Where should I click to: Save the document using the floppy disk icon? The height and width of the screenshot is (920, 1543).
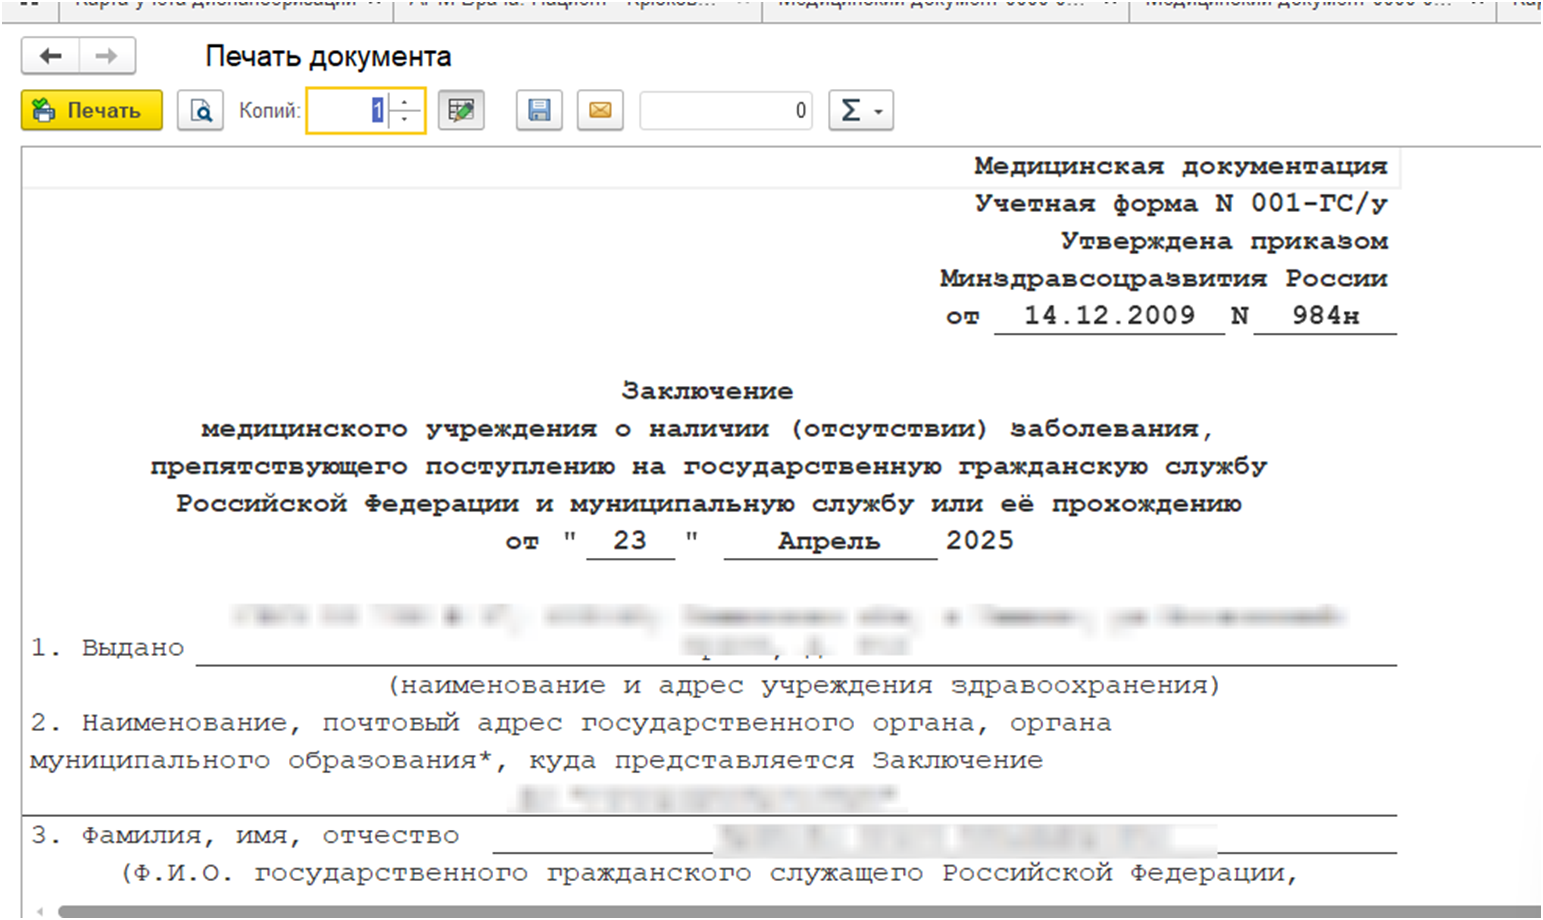point(539,110)
